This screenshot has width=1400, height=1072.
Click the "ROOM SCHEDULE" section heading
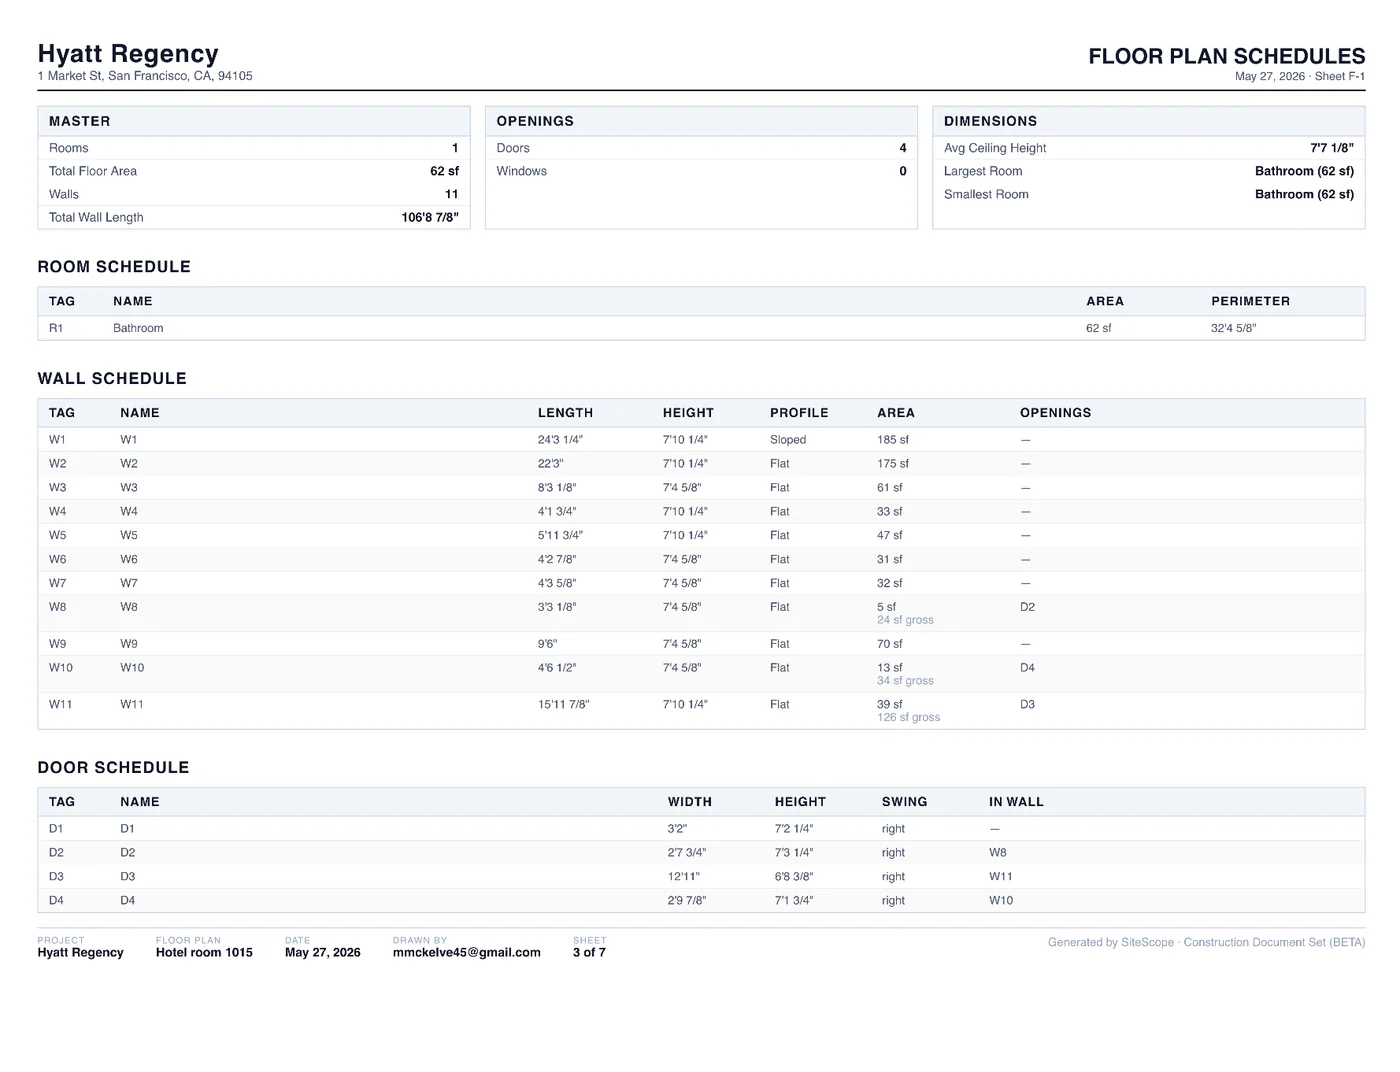click(114, 267)
